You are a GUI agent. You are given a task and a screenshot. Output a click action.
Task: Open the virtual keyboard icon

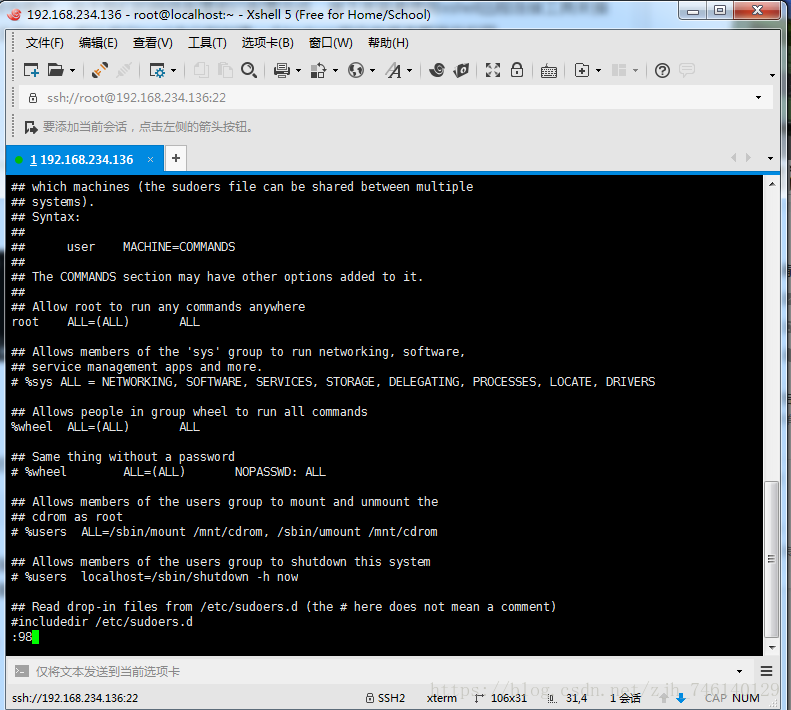click(x=549, y=71)
